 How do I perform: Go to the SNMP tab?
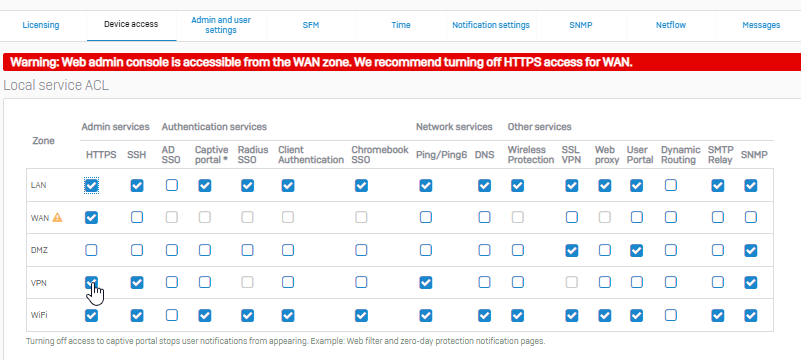pos(581,25)
